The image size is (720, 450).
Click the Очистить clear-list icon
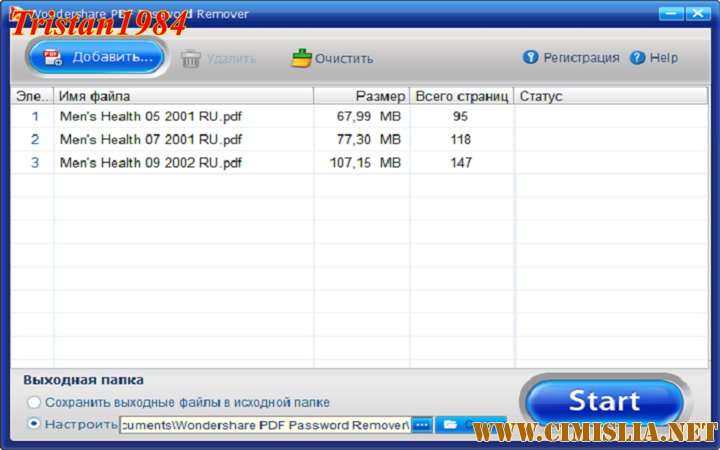click(x=301, y=58)
